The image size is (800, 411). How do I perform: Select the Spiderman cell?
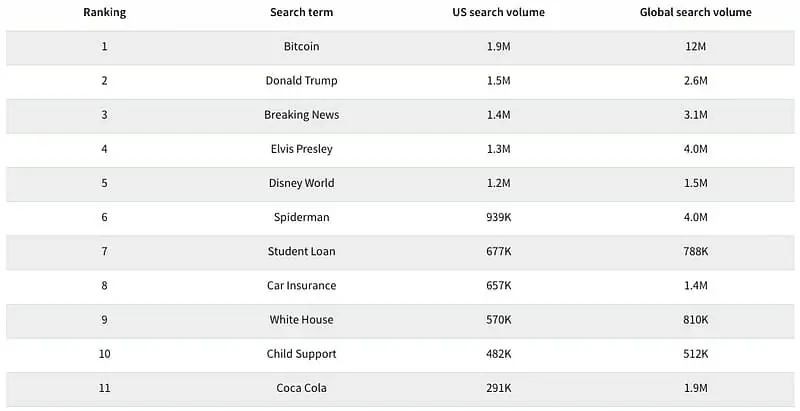[x=301, y=217]
